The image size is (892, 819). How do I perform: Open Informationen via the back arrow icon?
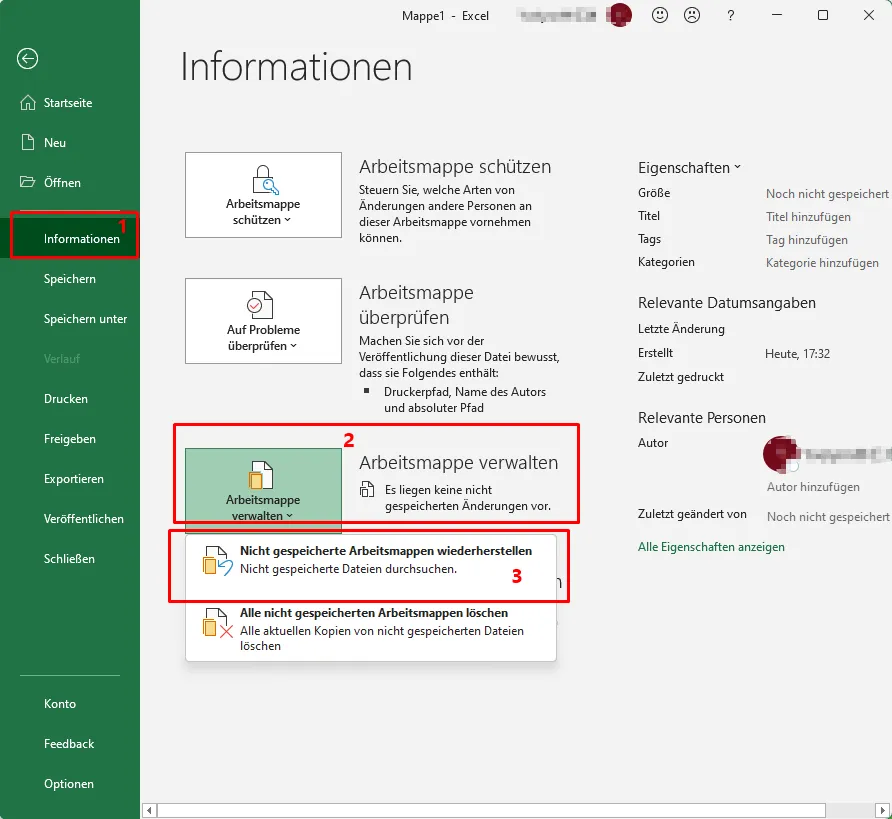tap(27, 59)
